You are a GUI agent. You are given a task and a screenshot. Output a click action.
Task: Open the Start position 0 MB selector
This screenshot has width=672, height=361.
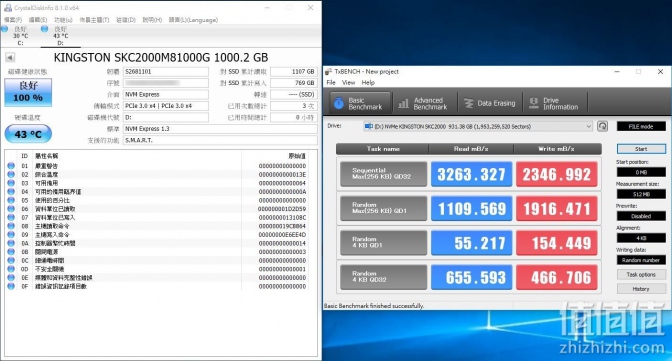tap(641, 172)
